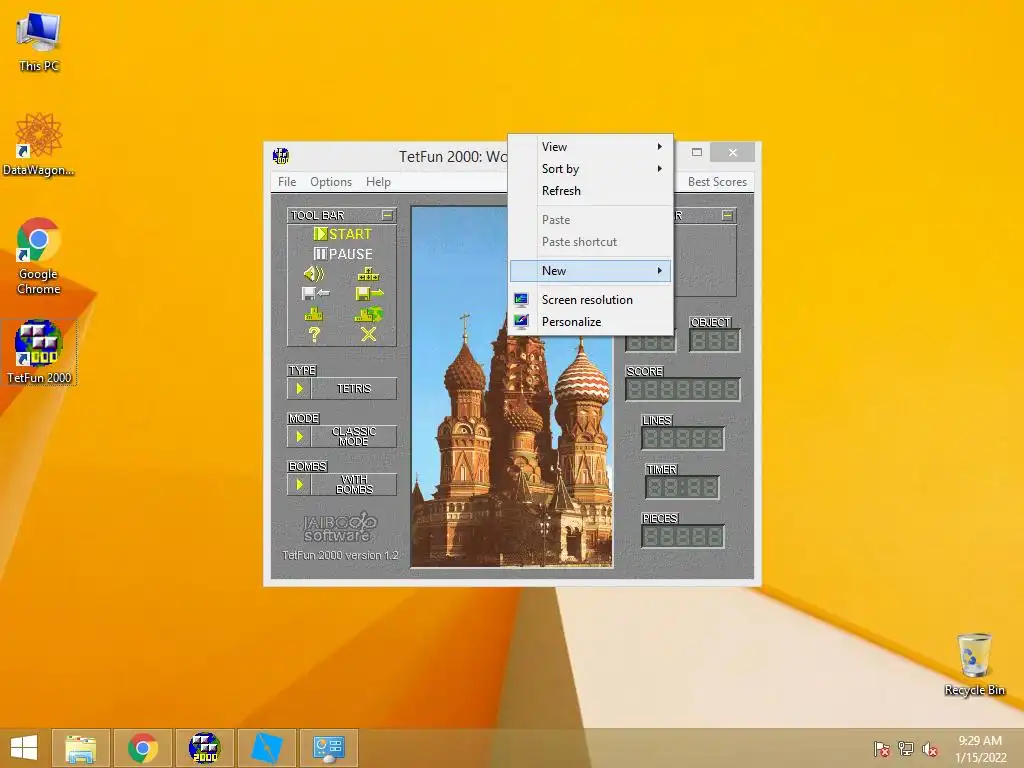
Task: Open Screen resolution from context menu
Action: click(x=590, y=300)
